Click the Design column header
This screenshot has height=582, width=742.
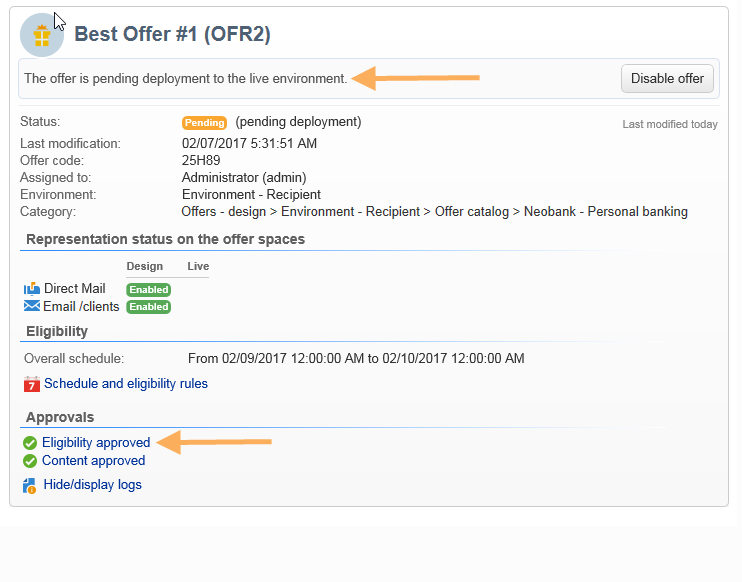point(144,267)
